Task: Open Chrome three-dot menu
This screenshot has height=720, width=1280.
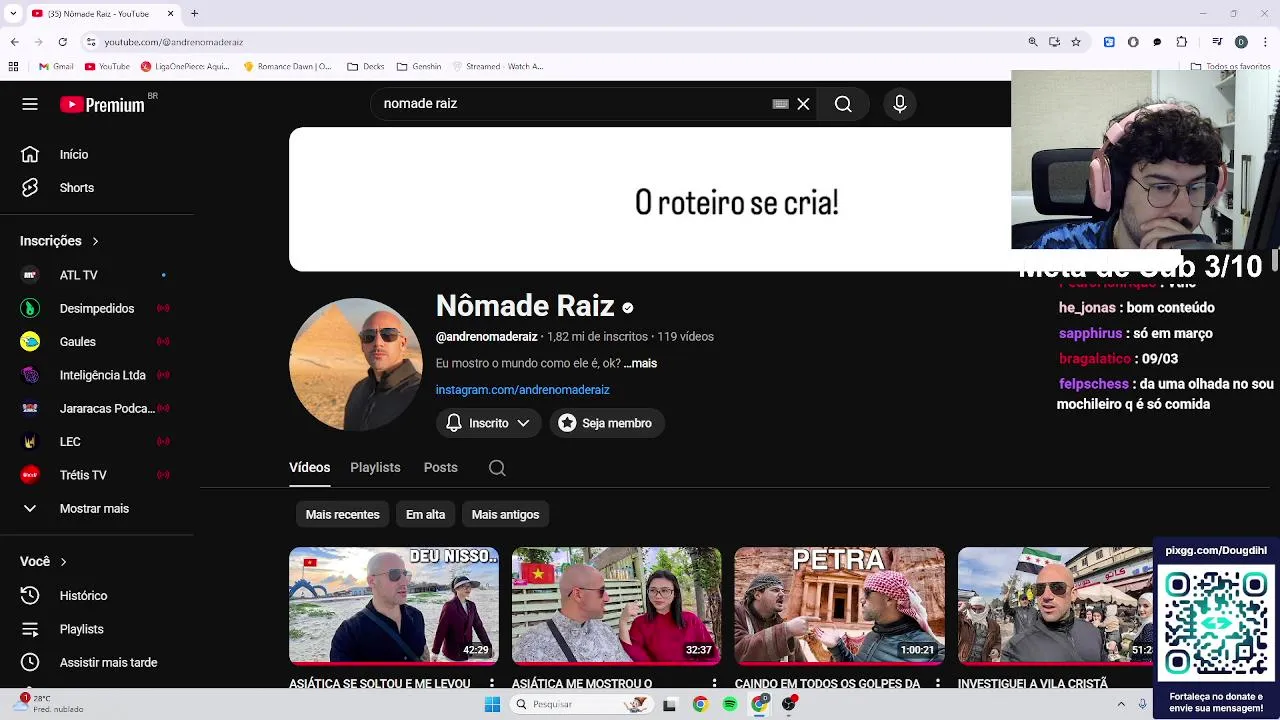Action: [1265, 42]
